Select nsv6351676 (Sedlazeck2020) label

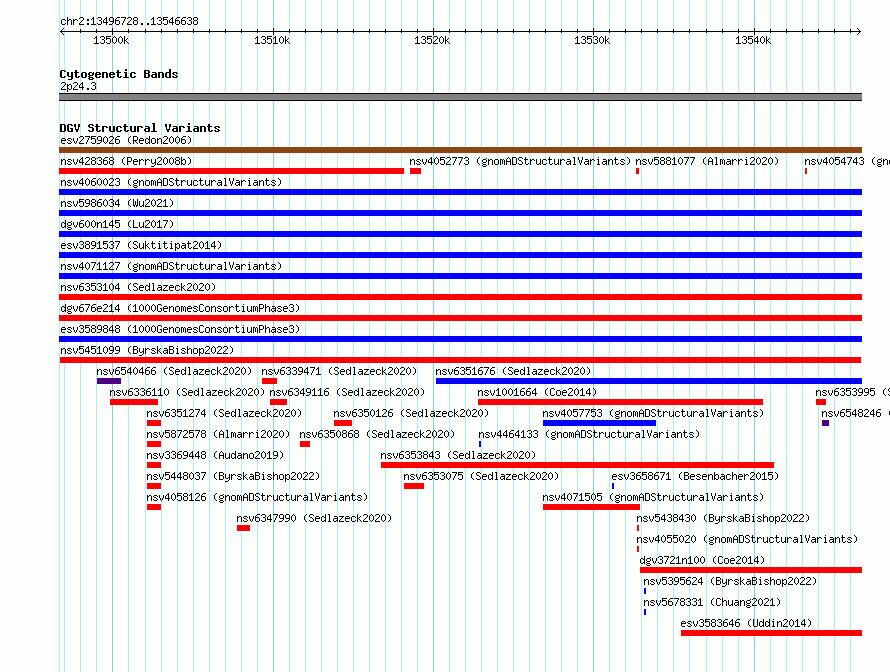513,371
